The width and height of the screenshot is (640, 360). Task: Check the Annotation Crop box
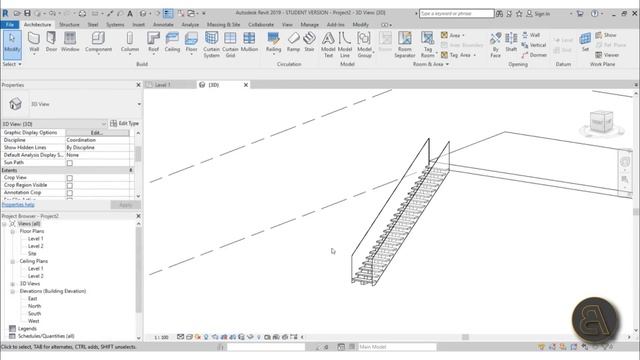coord(70,193)
